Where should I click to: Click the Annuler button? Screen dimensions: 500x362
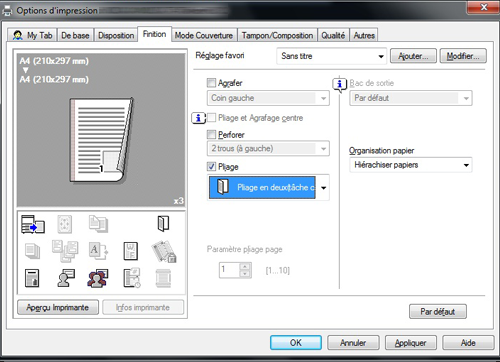pyautogui.click(x=353, y=342)
